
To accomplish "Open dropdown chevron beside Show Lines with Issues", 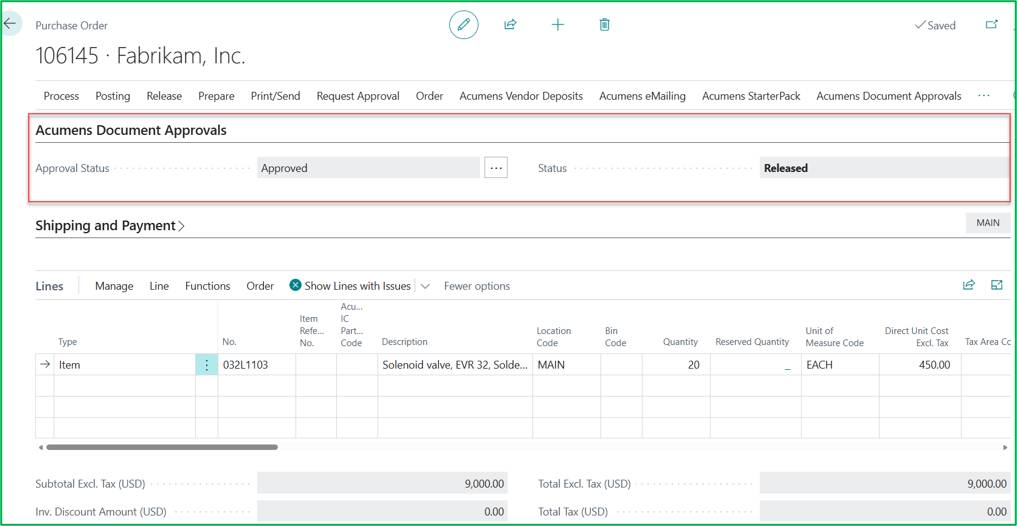I will coord(425,286).
